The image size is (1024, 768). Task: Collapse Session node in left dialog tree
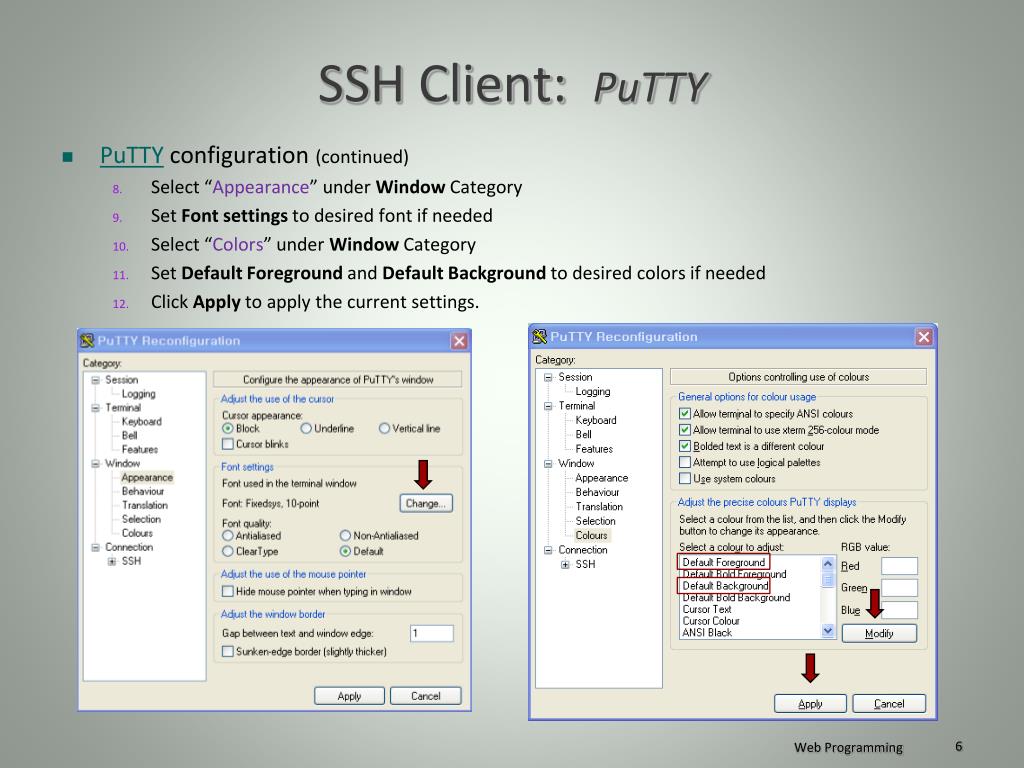pyautogui.click(x=95, y=379)
